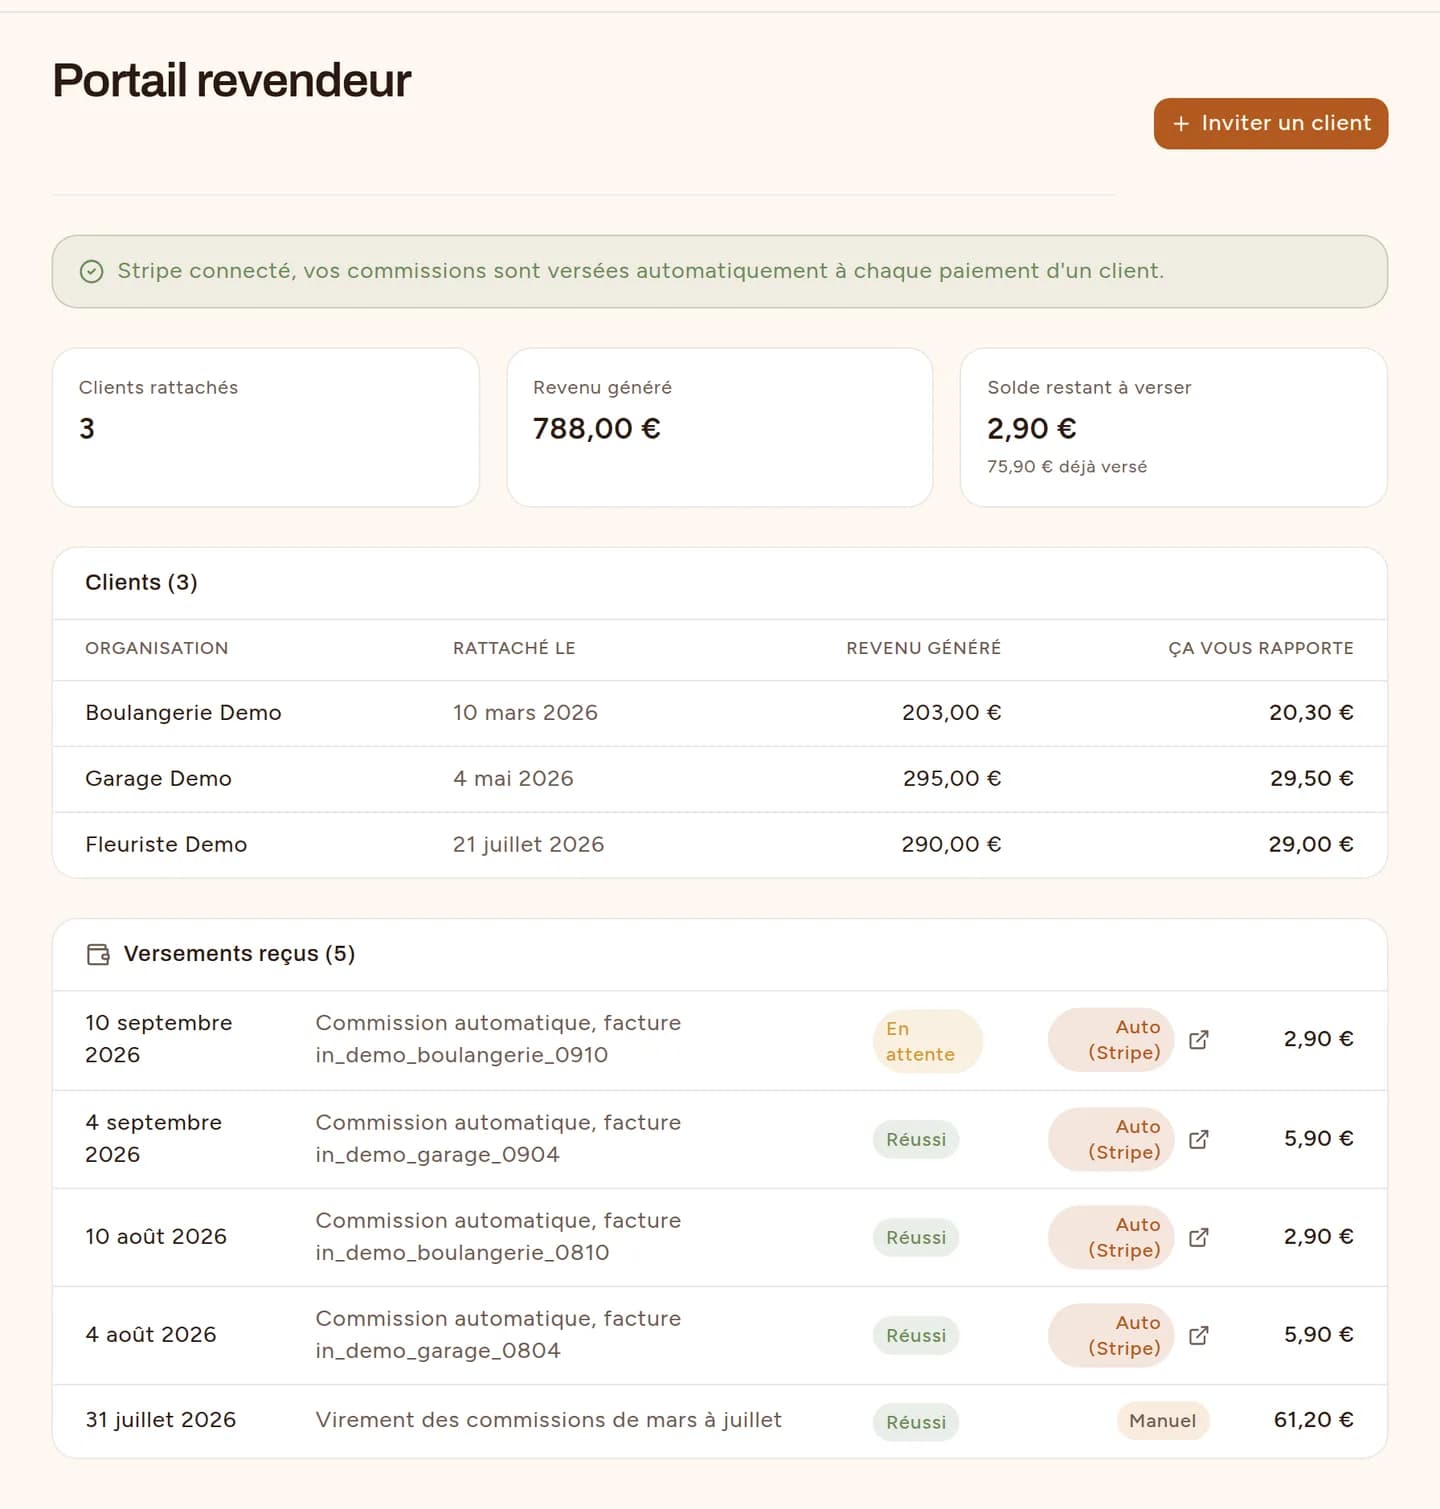Click the check icon in Stripe connecté banner
Viewport: 1440px width, 1509px height.
tap(91, 272)
